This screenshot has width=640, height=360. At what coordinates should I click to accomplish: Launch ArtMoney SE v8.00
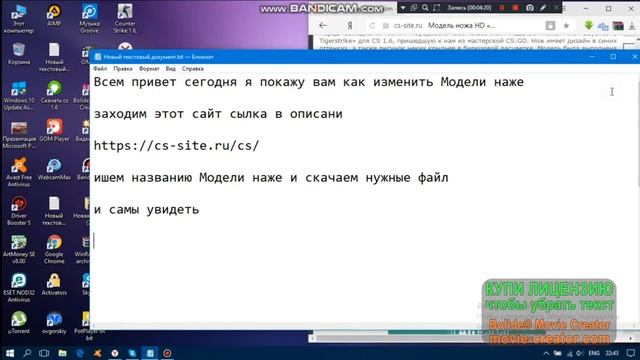18,249
